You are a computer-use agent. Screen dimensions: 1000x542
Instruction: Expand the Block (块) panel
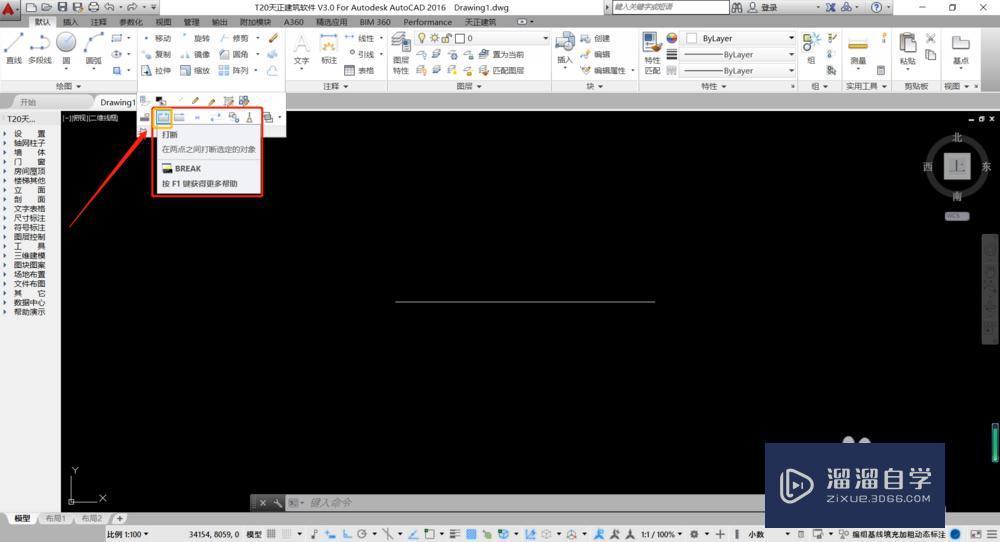pos(594,86)
